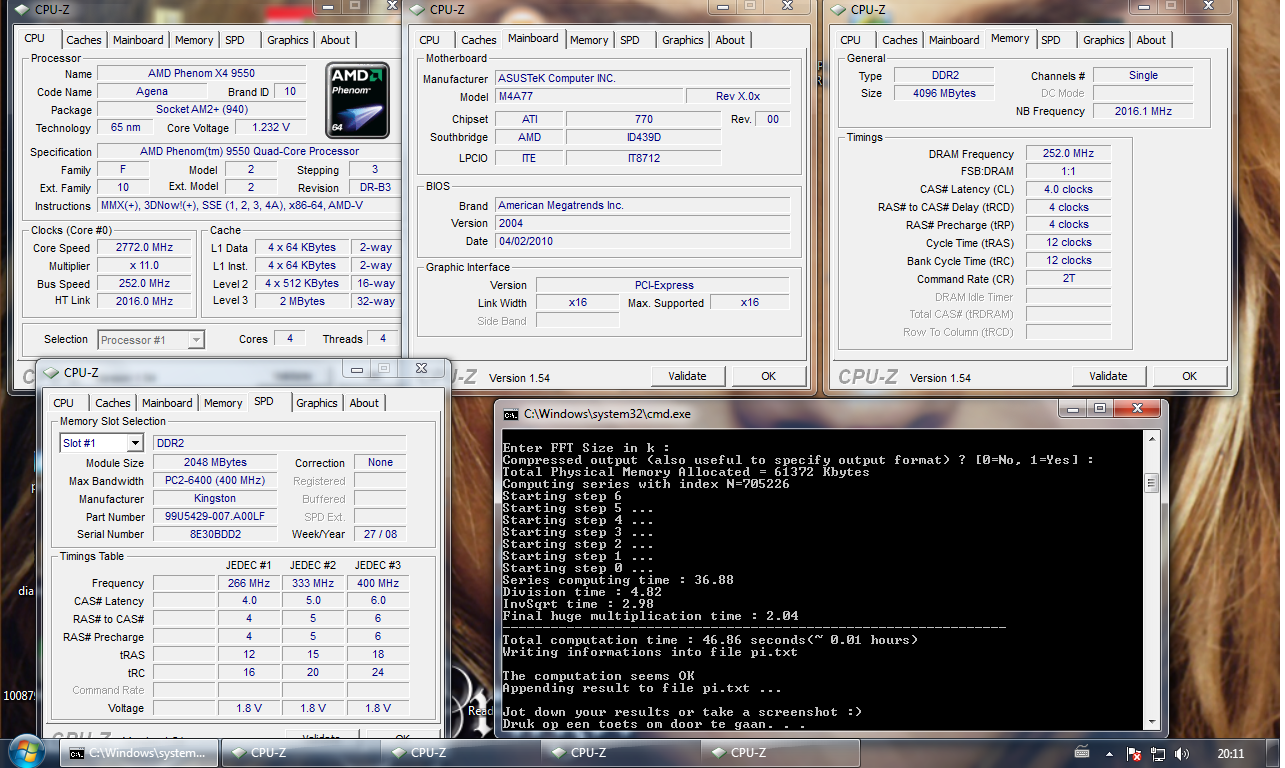Open the volume speaker tray icon
This screenshot has height=768, width=1285.
[x=1182, y=753]
